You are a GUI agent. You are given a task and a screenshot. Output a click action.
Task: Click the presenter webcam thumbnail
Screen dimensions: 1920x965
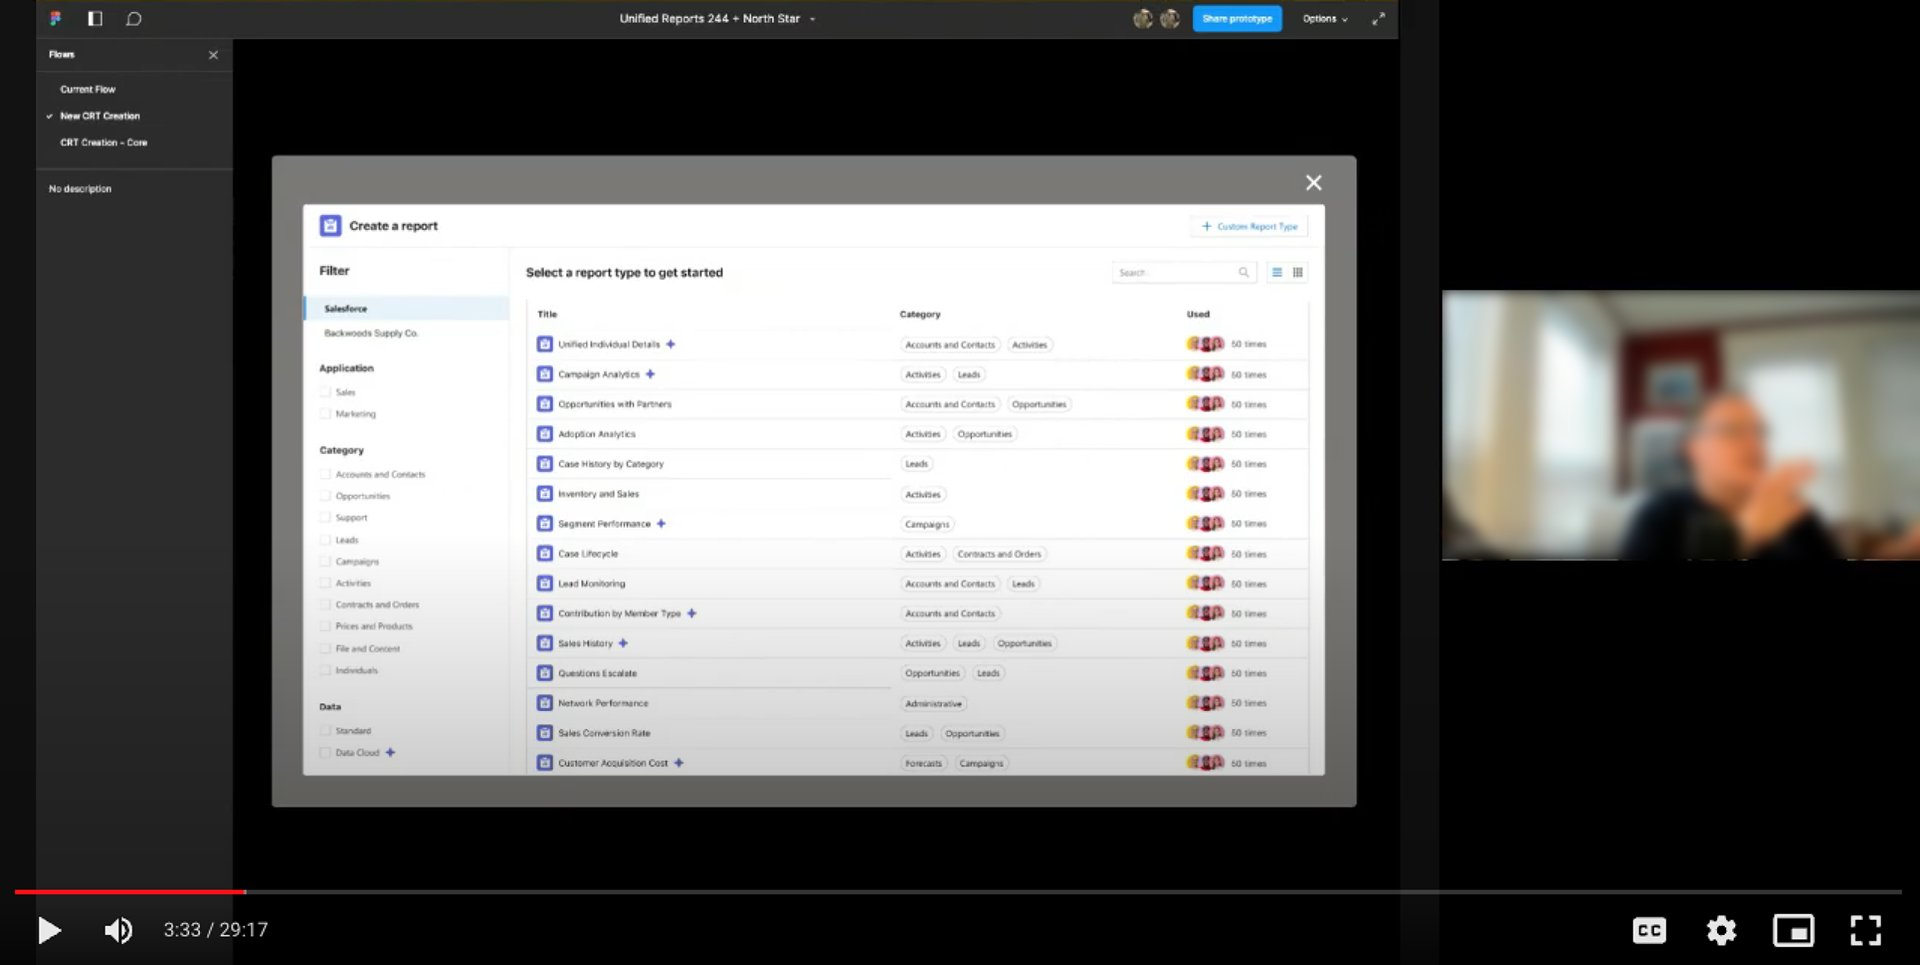[x=1680, y=425]
